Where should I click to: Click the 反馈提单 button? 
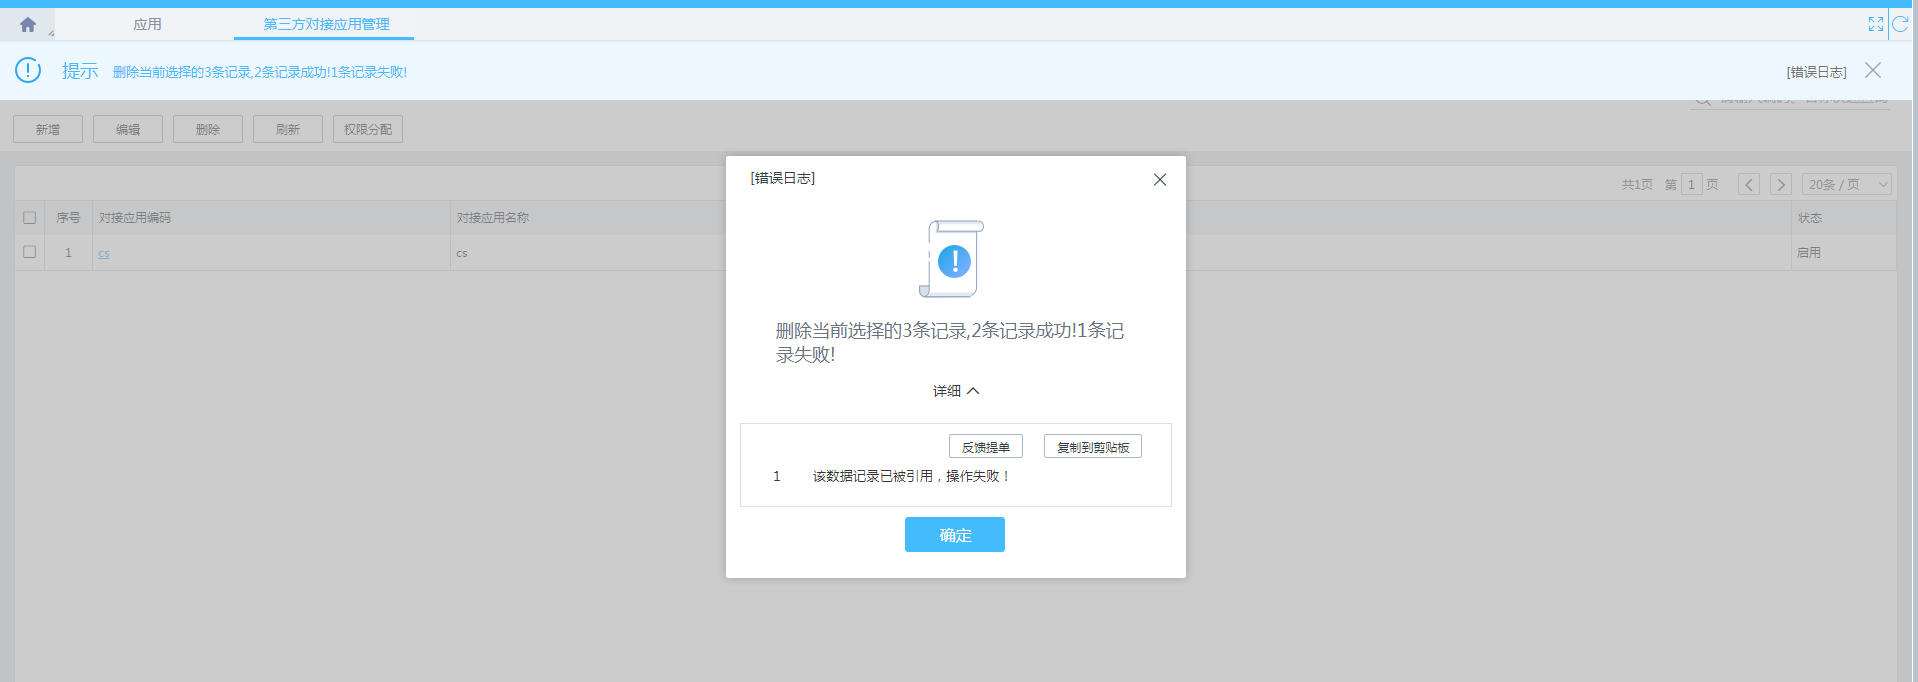tap(985, 447)
